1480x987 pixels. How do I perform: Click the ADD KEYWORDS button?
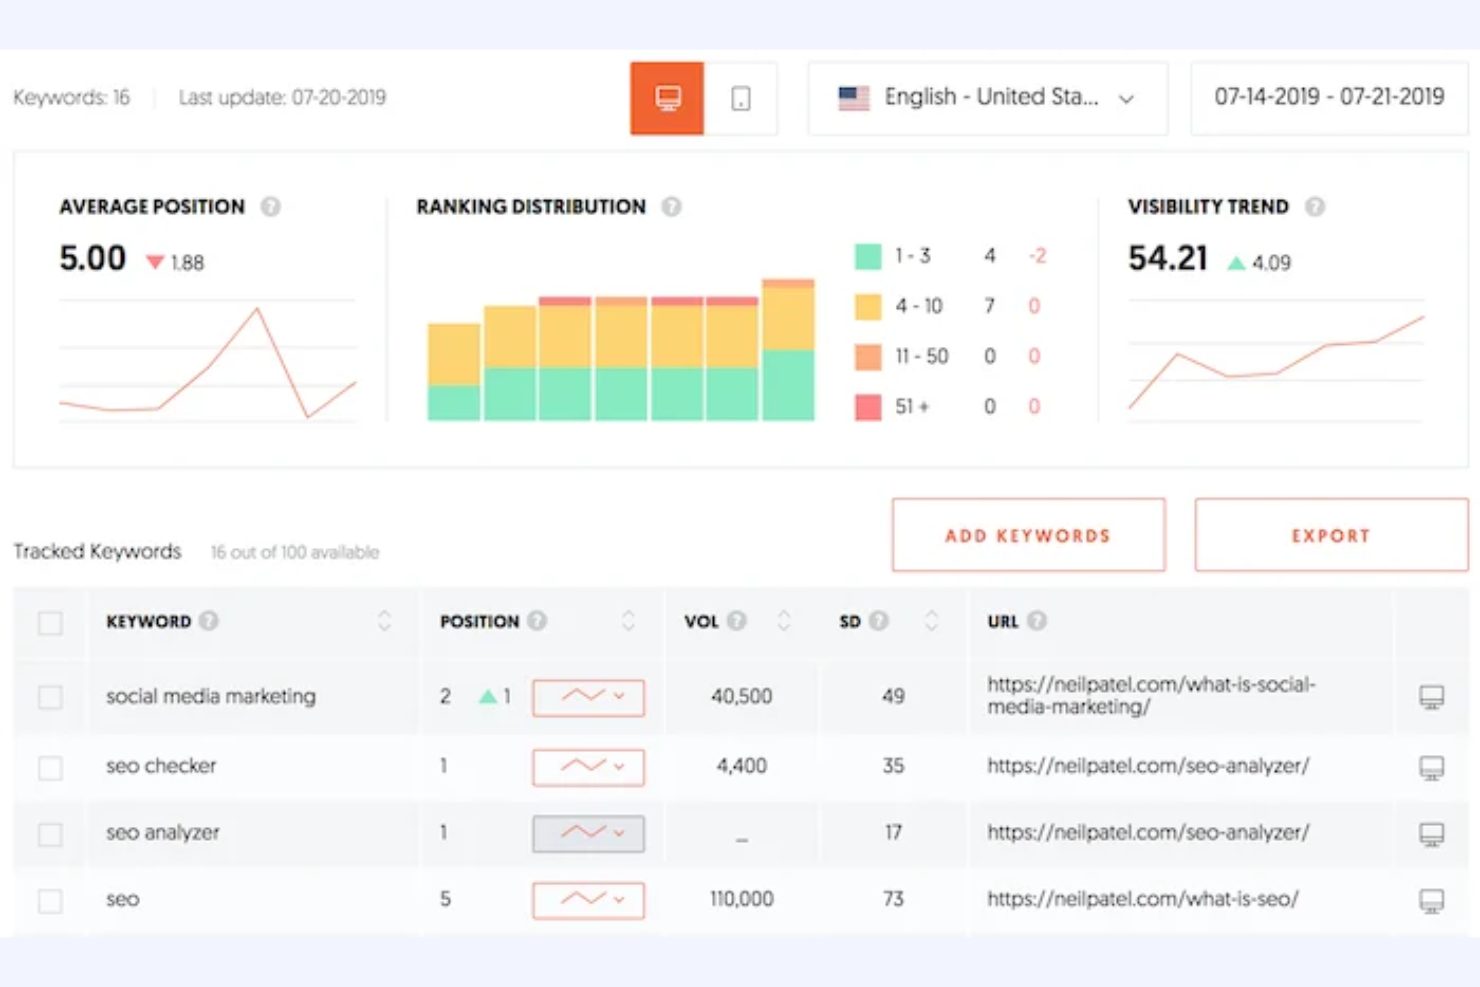point(1027,535)
